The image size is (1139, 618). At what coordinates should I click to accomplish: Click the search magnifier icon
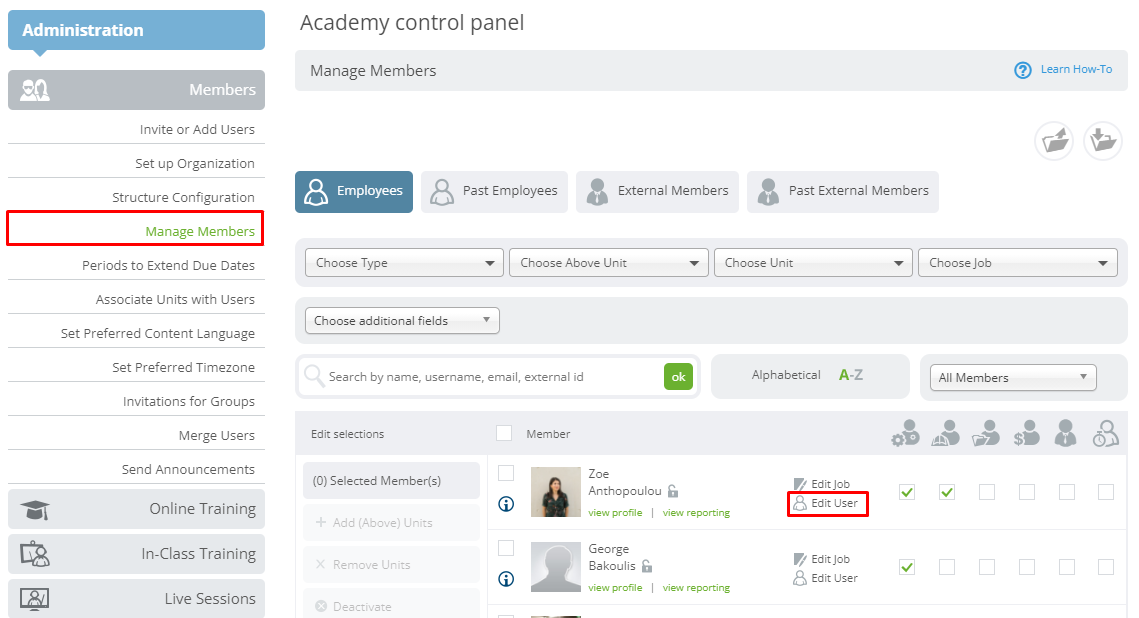click(x=314, y=375)
